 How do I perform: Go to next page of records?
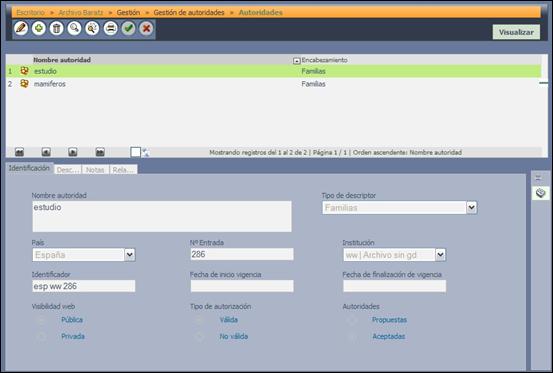pos(73,152)
